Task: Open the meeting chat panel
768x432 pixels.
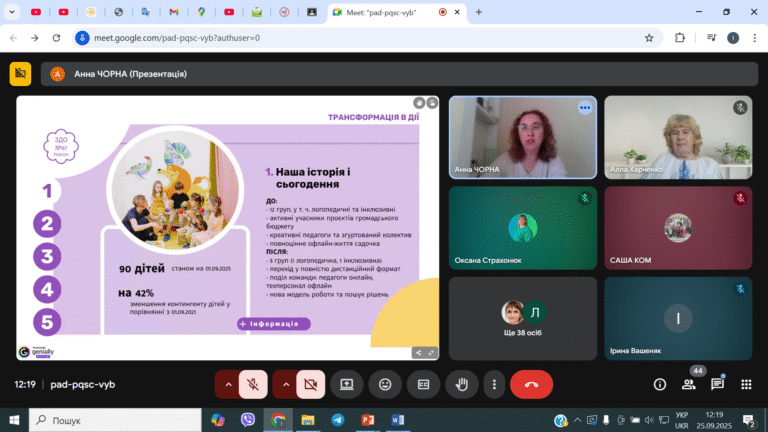Action: click(x=718, y=384)
